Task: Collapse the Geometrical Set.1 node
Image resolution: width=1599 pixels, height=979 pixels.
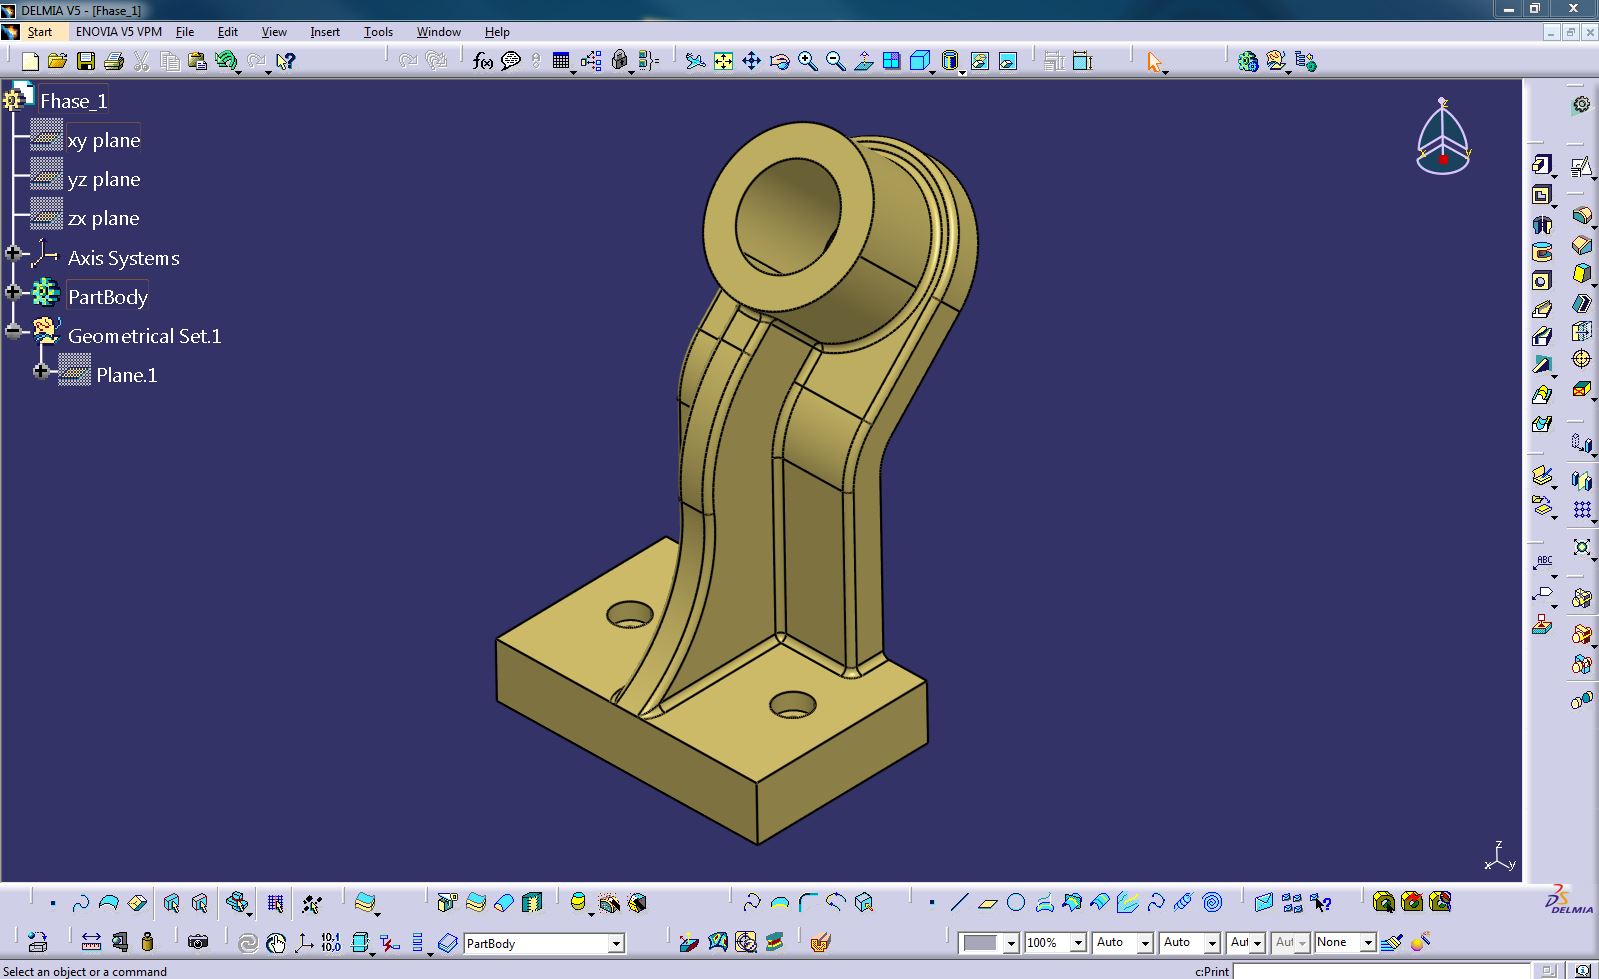Action: [13, 331]
